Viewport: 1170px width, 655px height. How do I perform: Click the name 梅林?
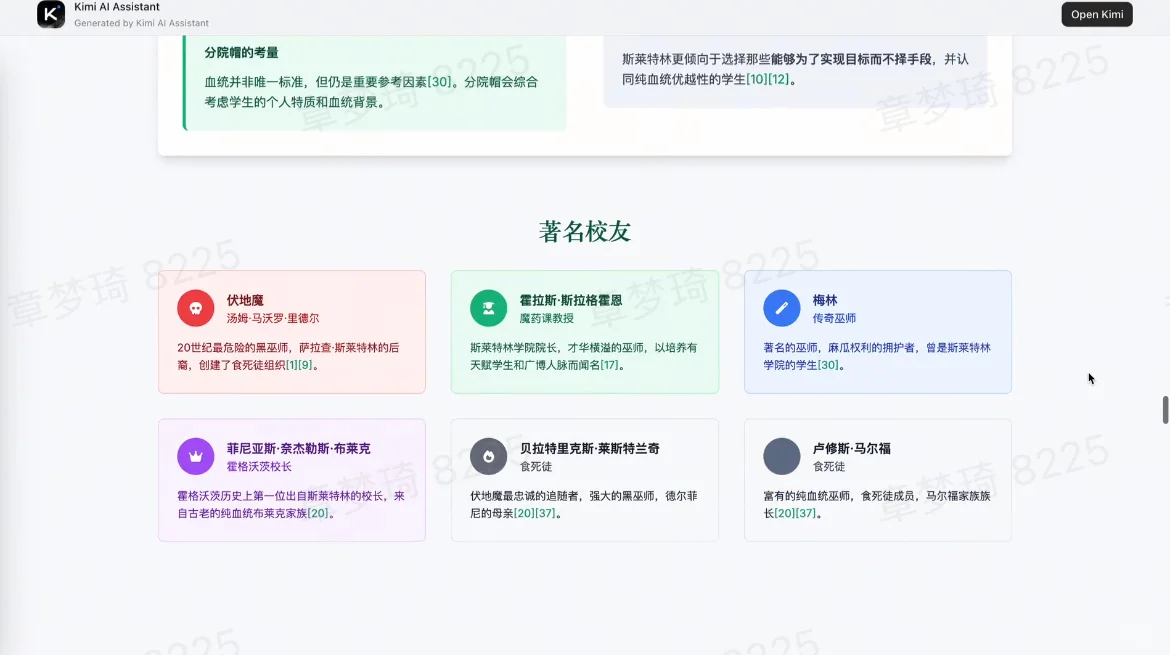click(825, 301)
